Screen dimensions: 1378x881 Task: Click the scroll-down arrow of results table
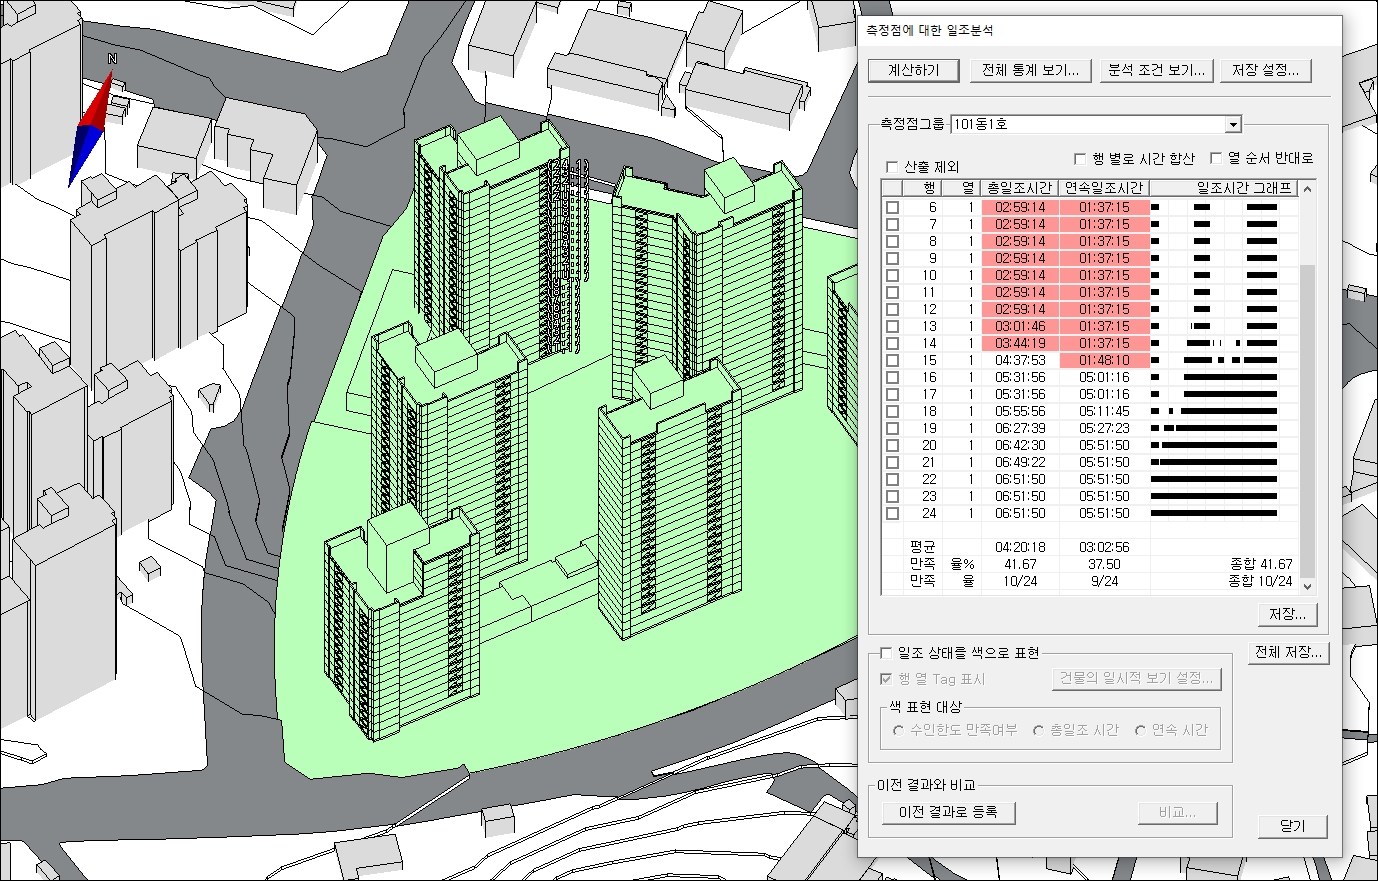click(x=1307, y=586)
